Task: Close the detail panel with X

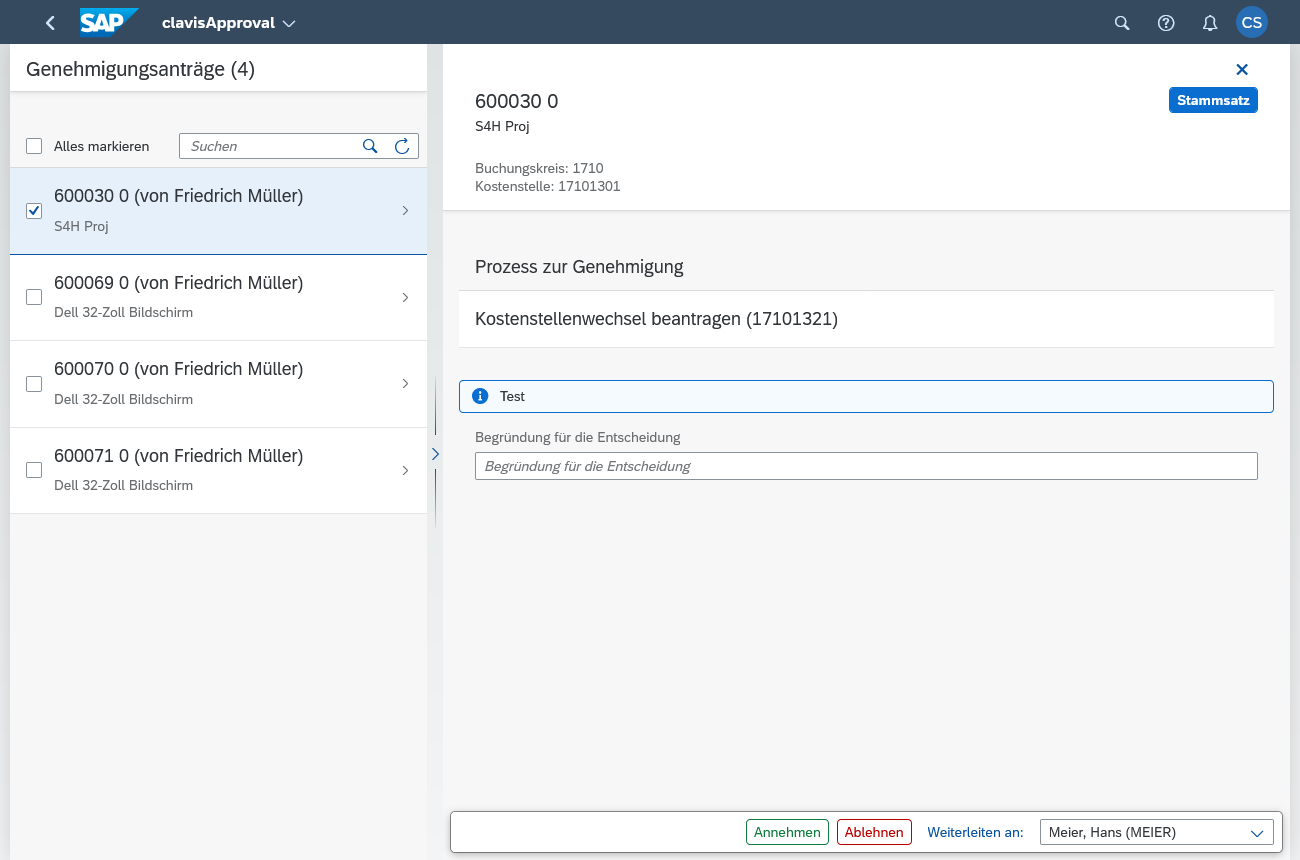Action: click(1242, 69)
